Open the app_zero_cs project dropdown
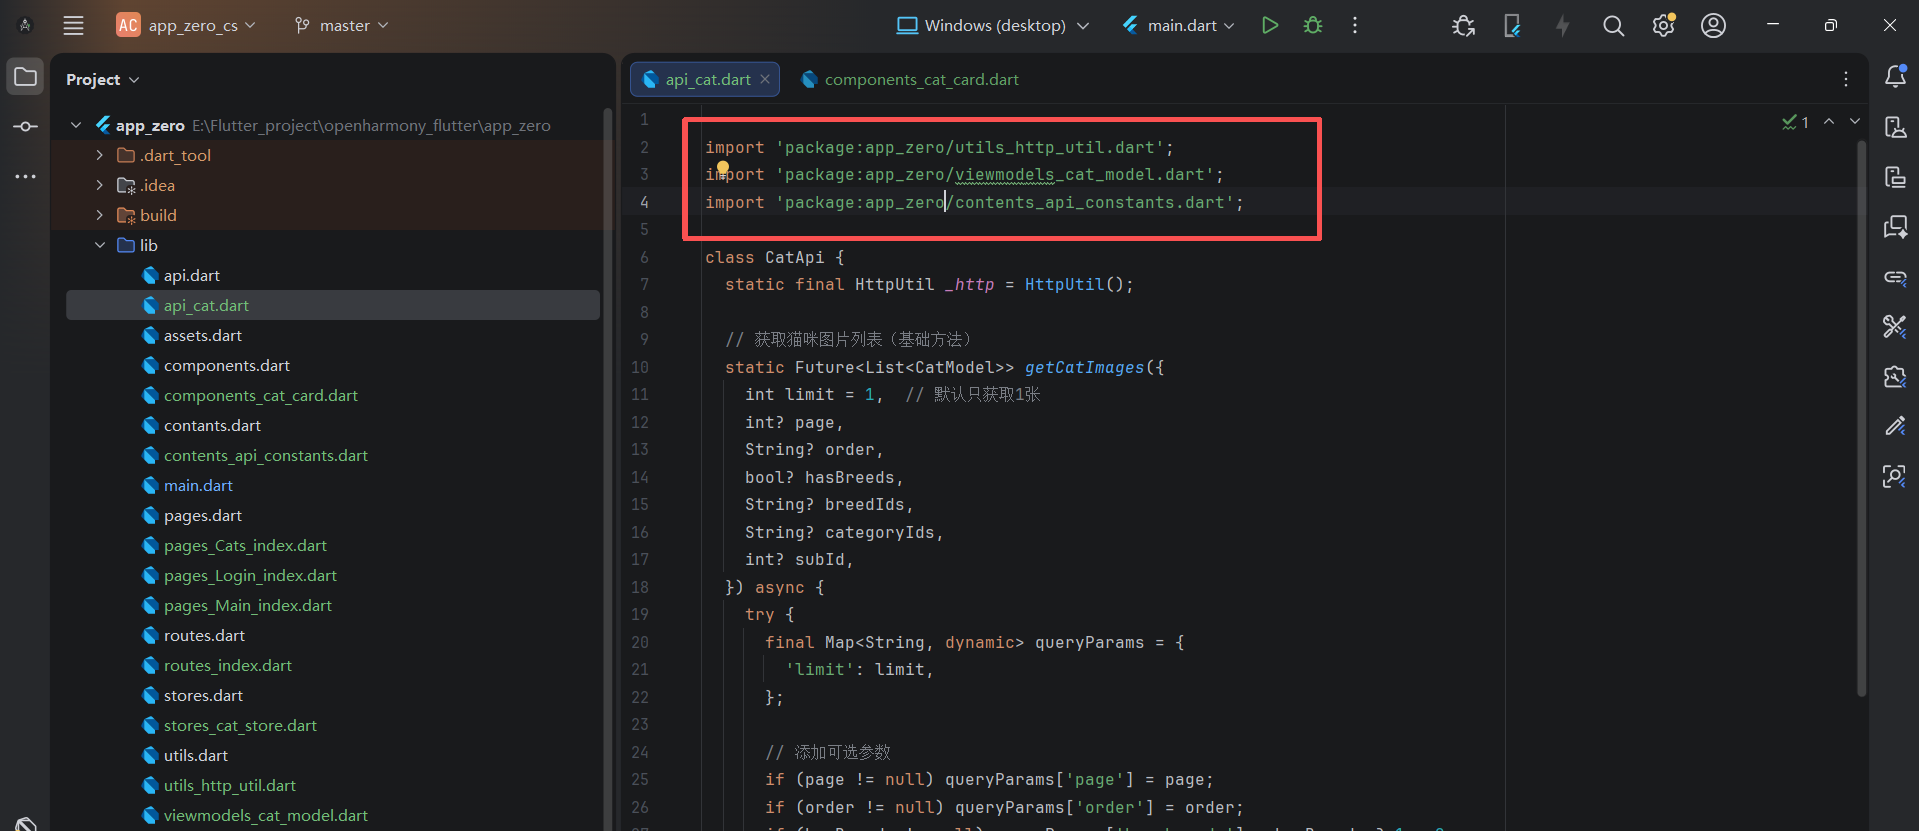The height and width of the screenshot is (831, 1919). click(x=187, y=26)
